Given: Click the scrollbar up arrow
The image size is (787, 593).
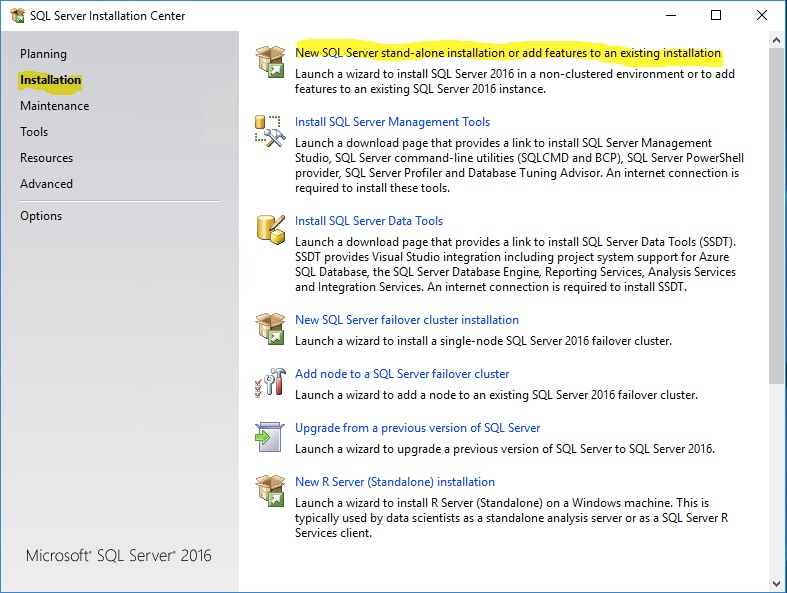Looking at the screenshot, I should click(x=776, y=40).
